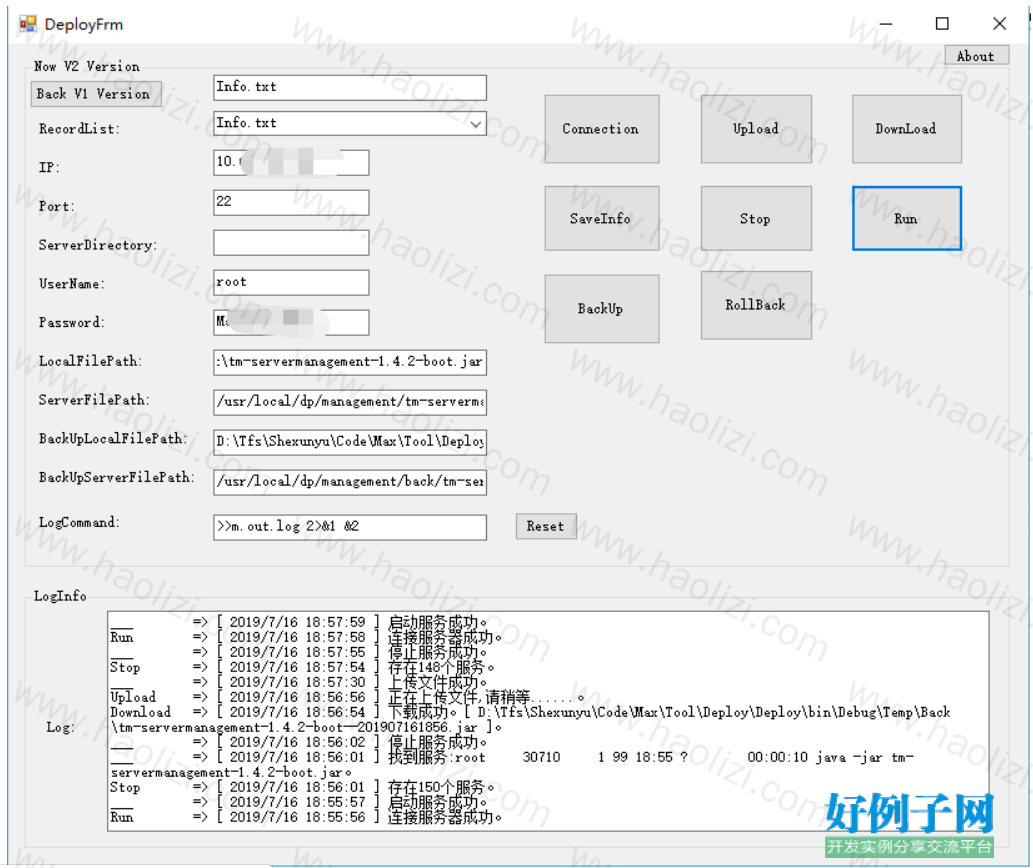Expand the RecordList dropdown arrow
Screen dimensions: 1033x868
476,124
